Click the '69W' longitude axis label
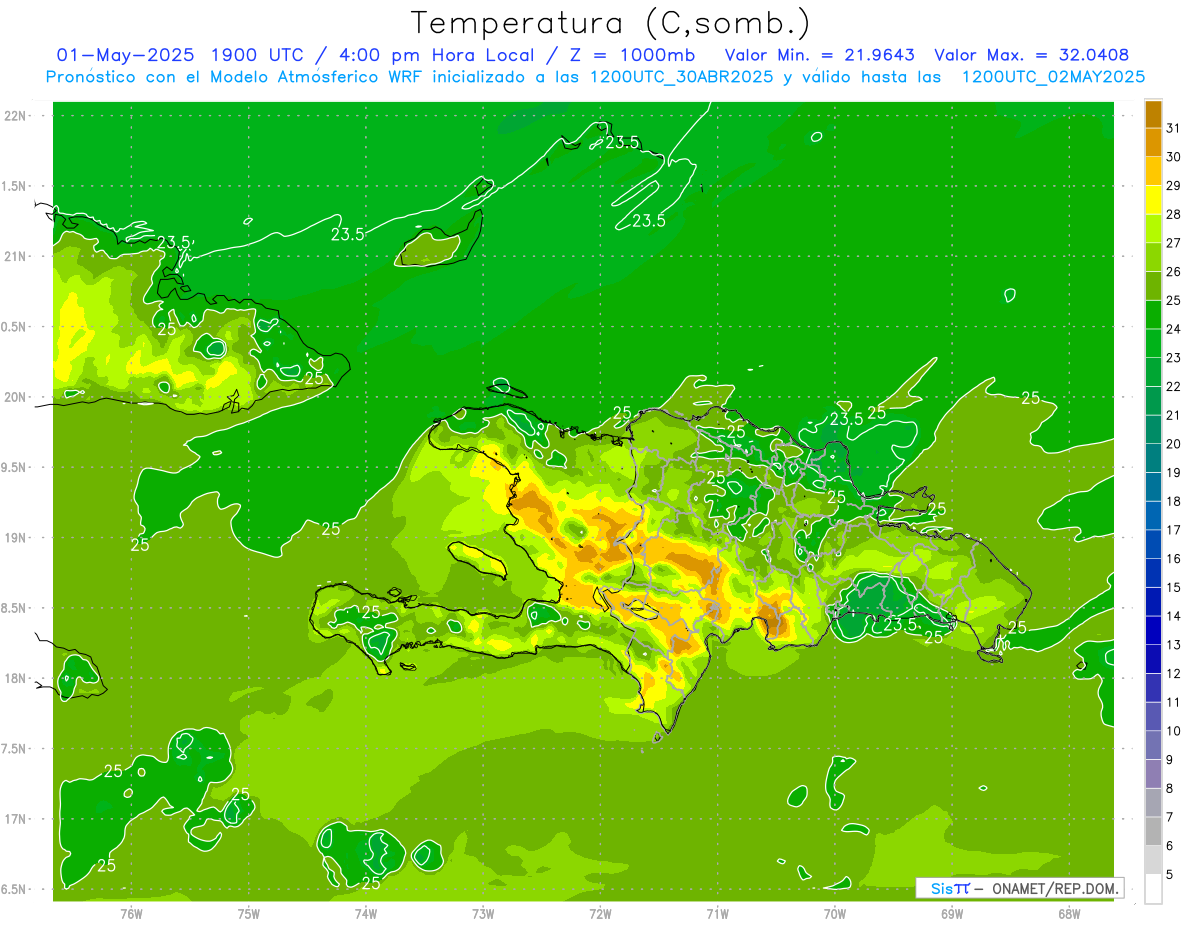This screenshot has height=927, width=1200. 952,913
